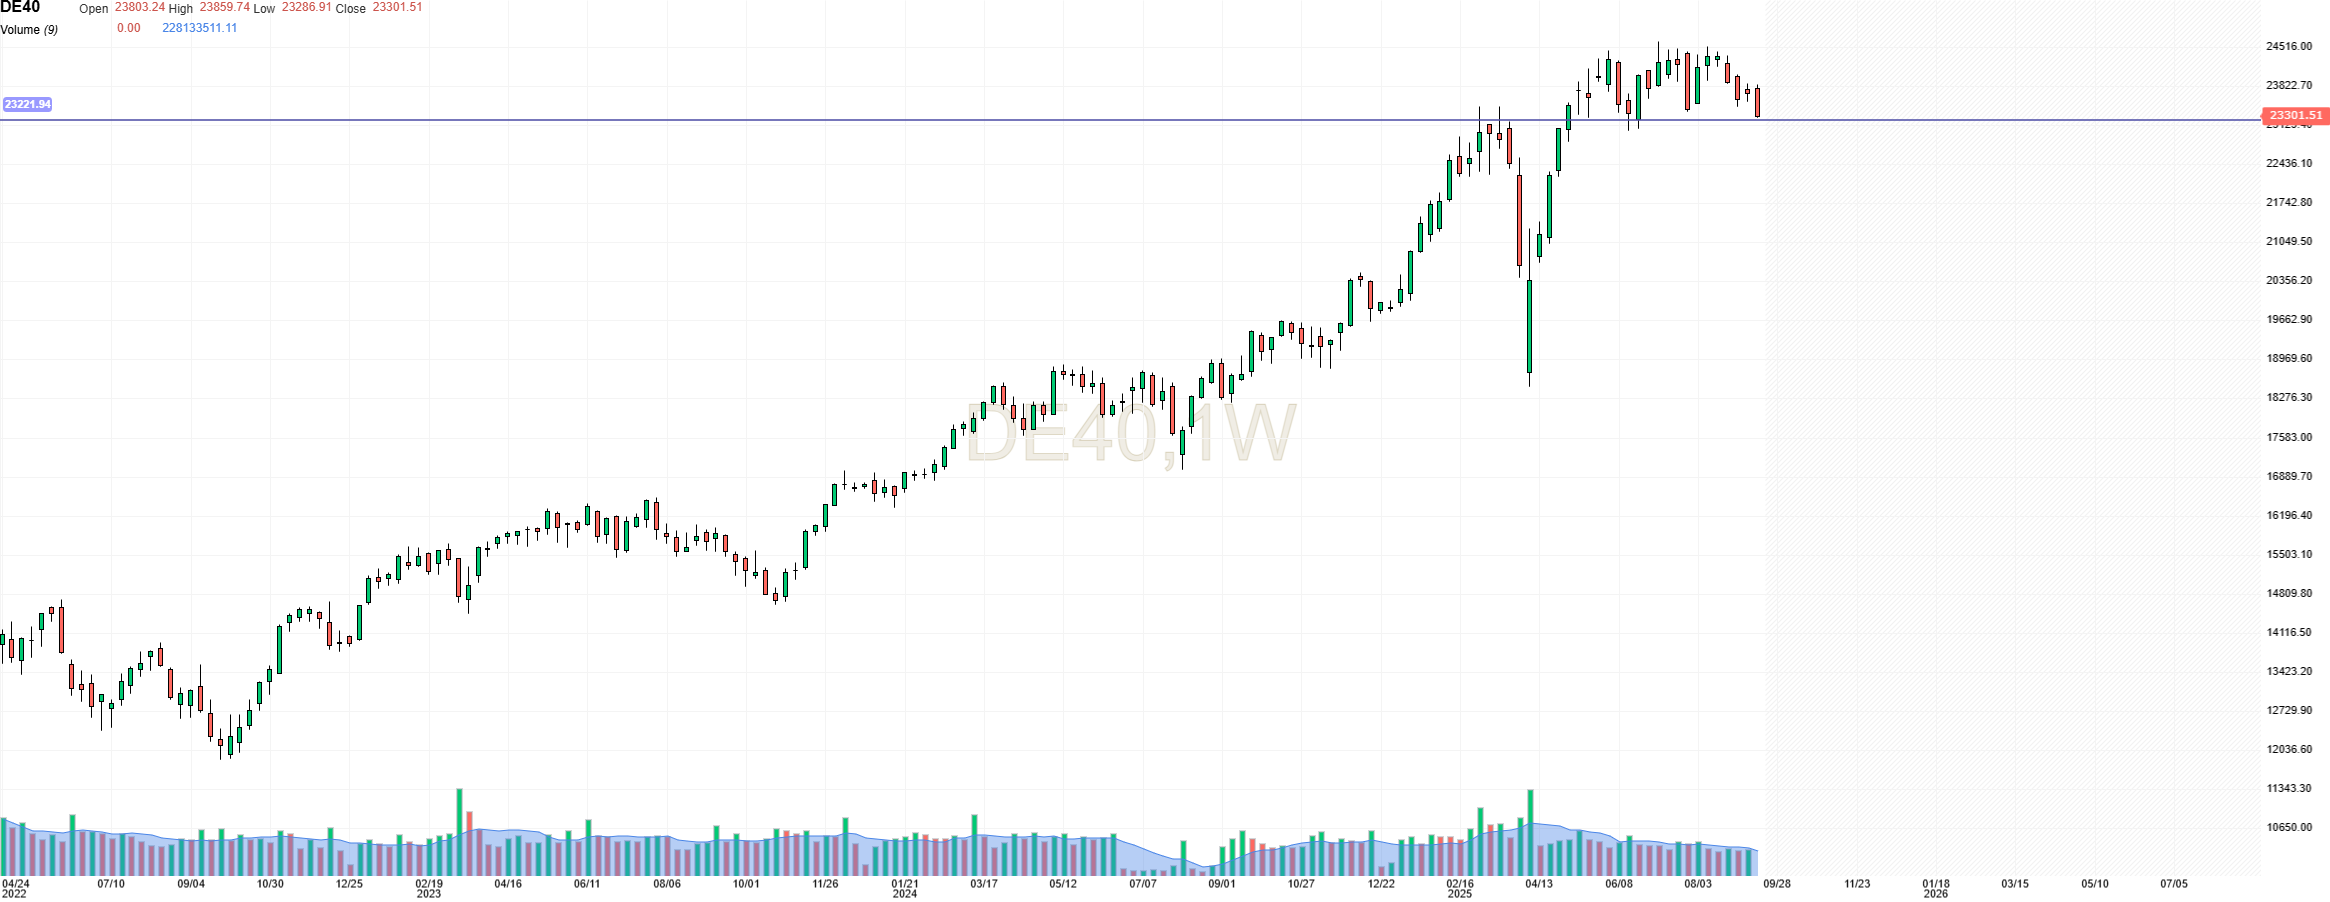The width and height of the screenshot is (2330, 902).
Task: Click the red 23301.51 current price label
Action: [x=2295, y=115]
